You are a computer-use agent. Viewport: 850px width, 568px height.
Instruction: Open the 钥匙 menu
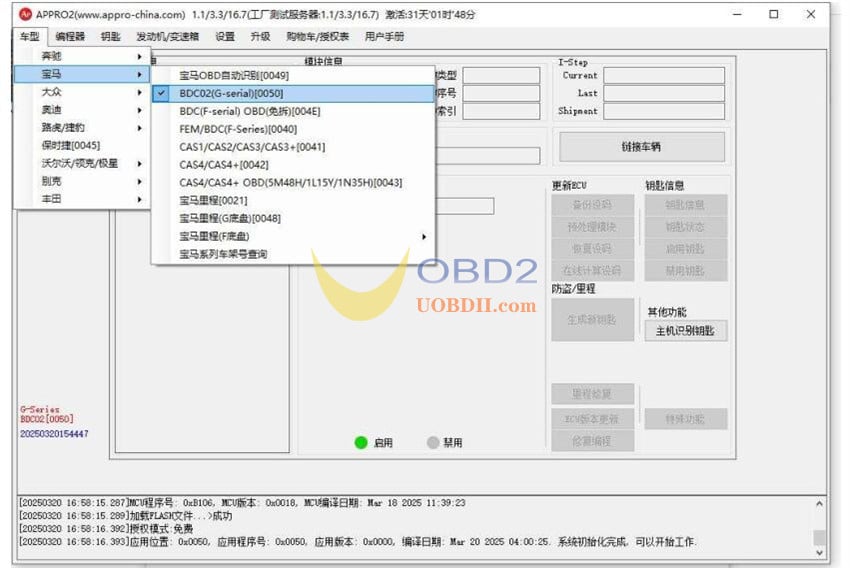pos(110,37)
